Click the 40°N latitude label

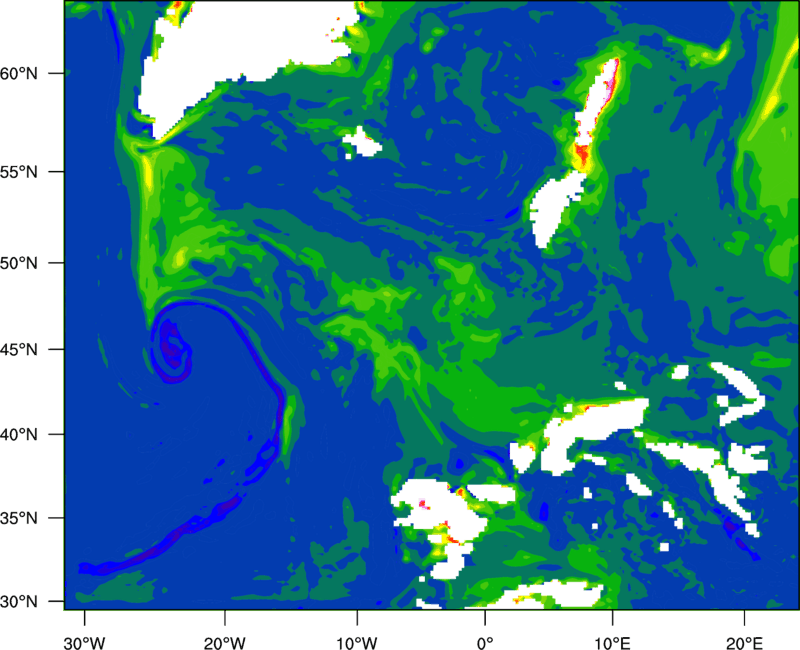click(19, 435)
